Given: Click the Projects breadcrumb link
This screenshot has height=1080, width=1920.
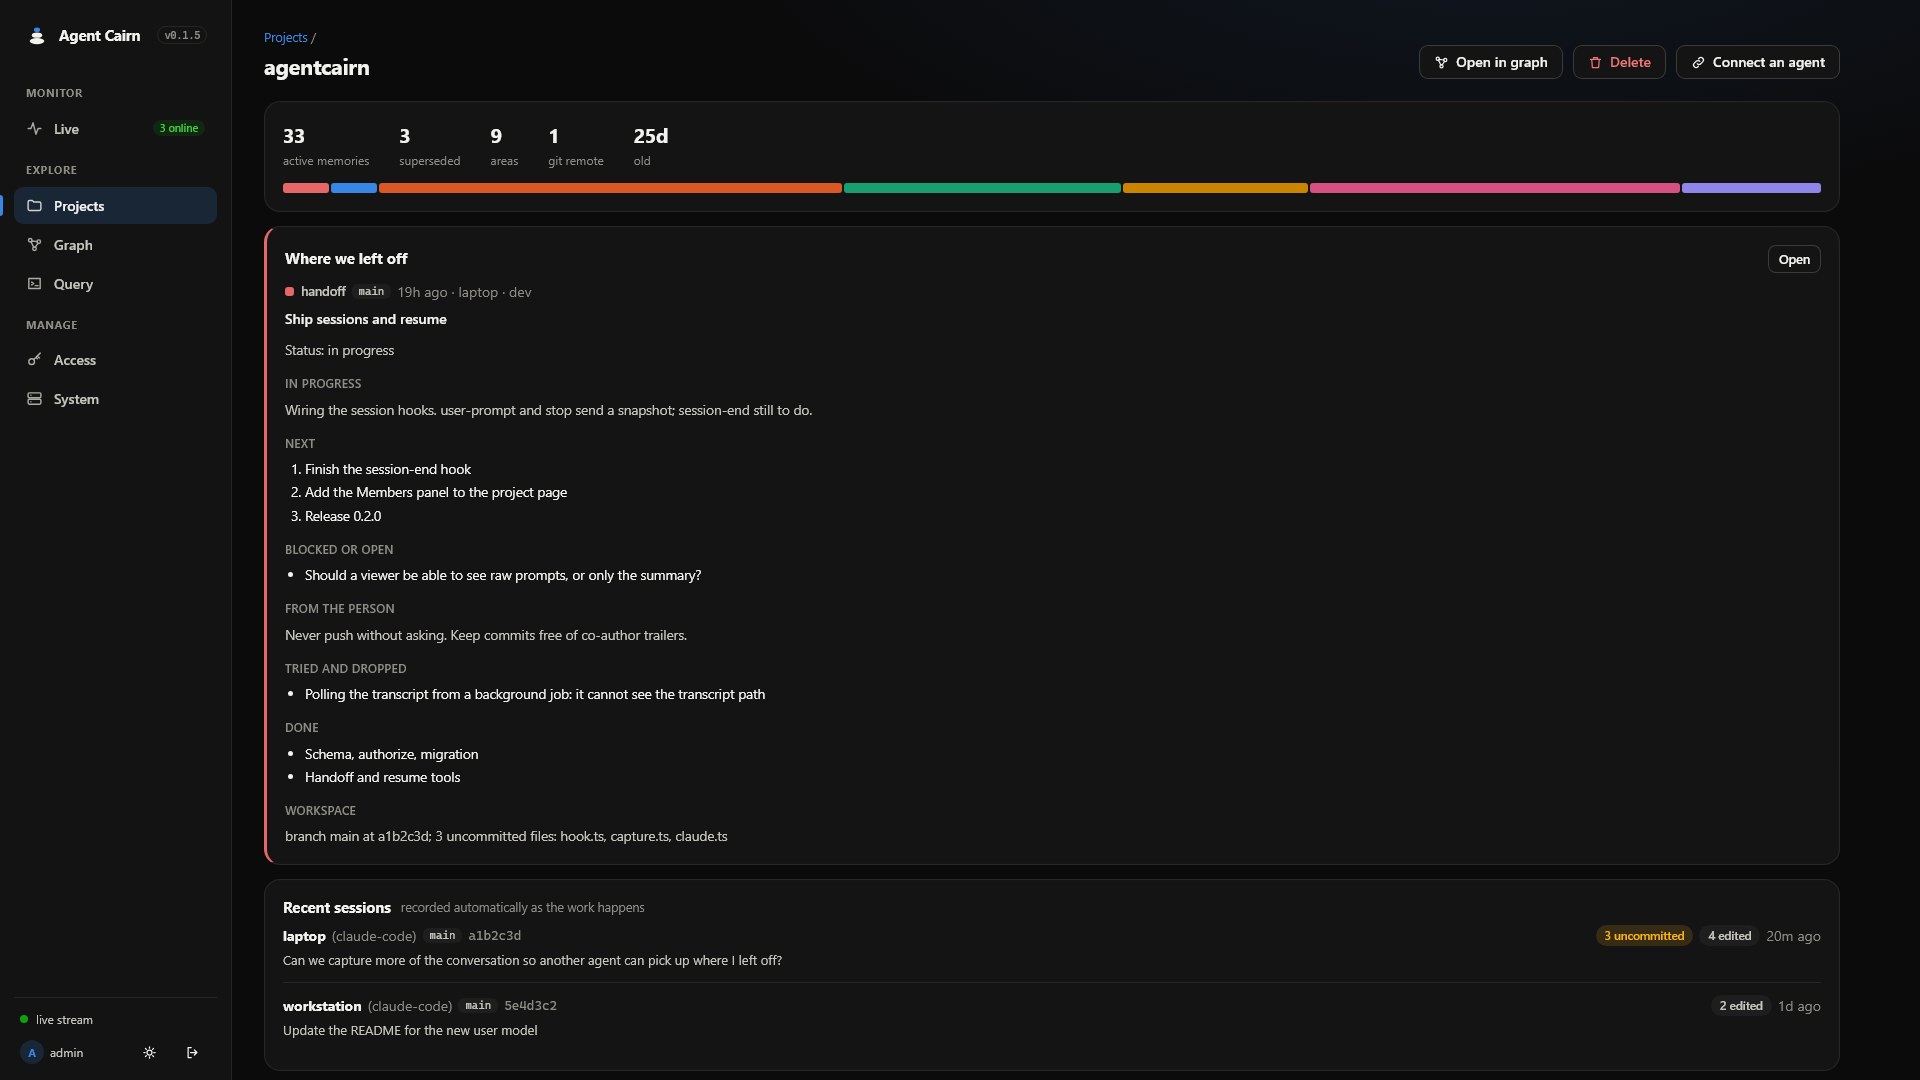Looking at the screenshot, I should pos(285,37).
